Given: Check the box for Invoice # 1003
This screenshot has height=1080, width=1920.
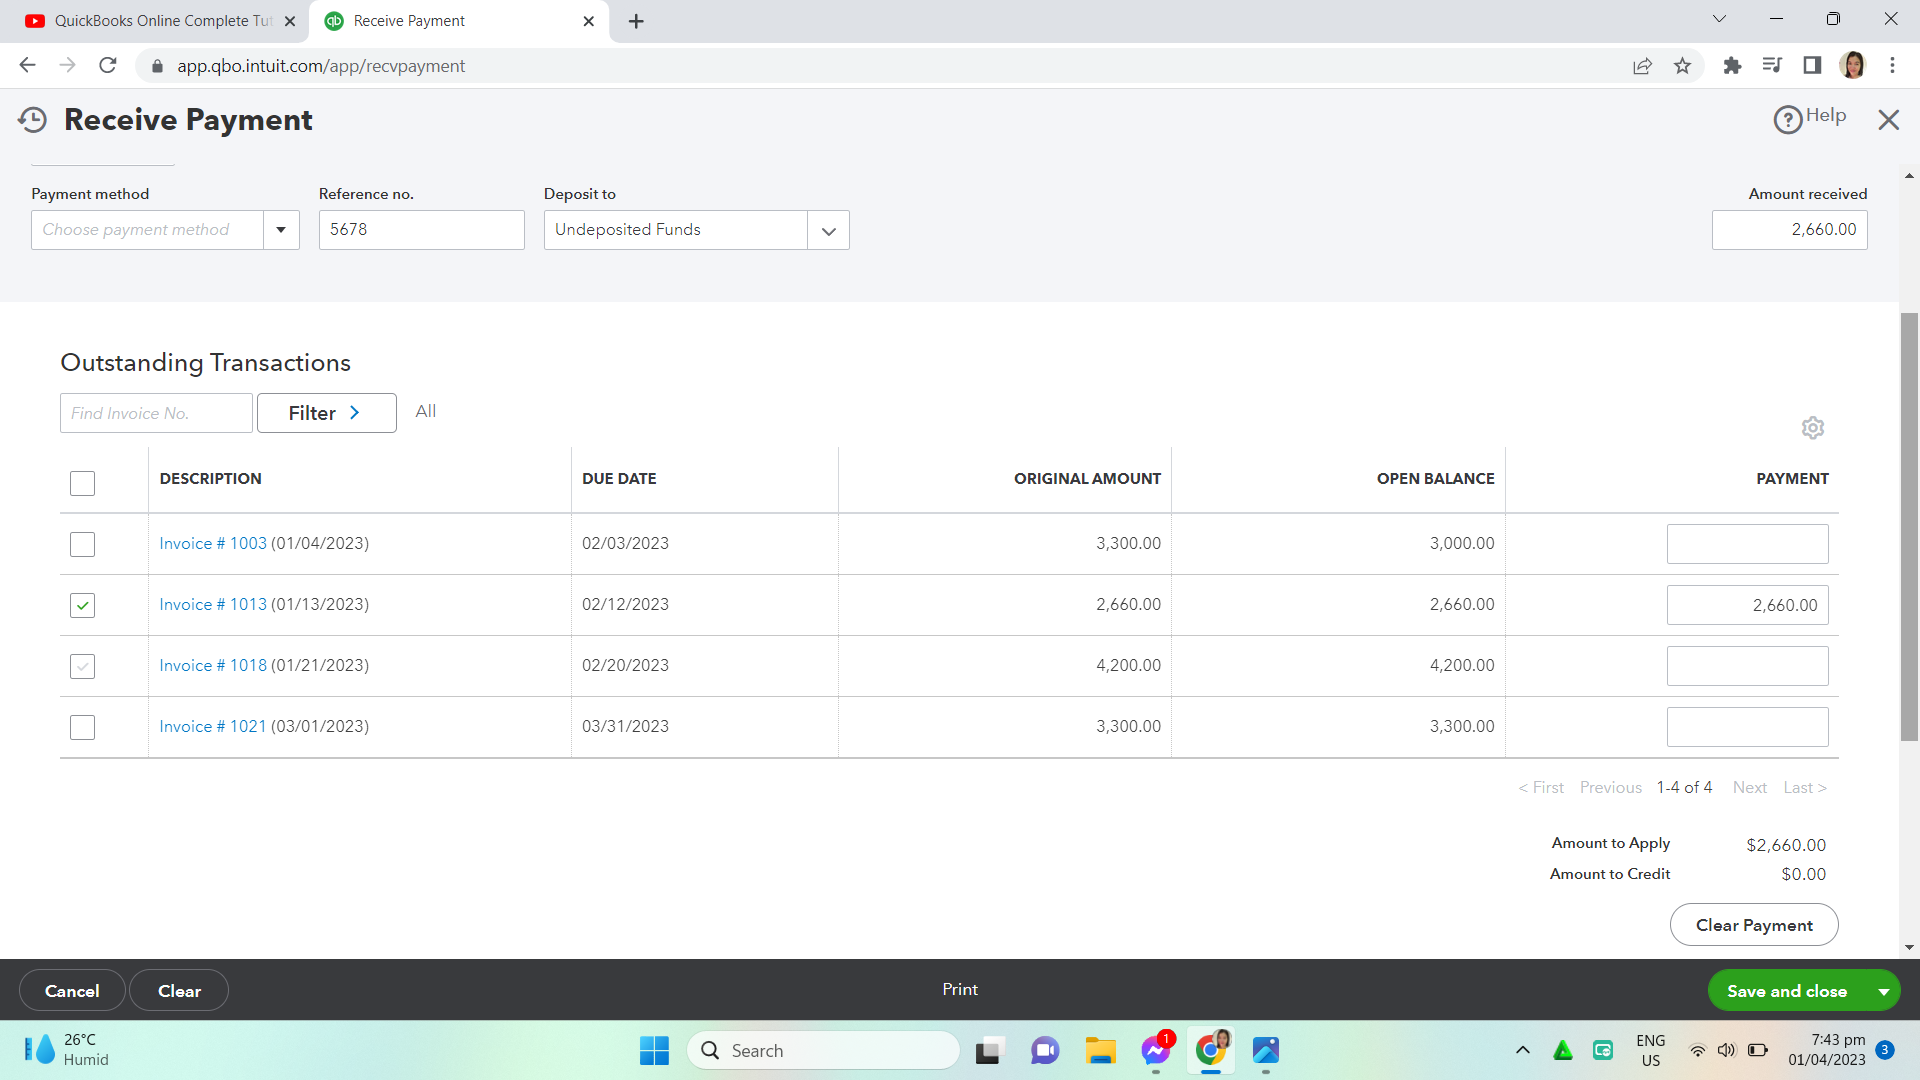Looking at the screenshot, I should coord(82,544).
